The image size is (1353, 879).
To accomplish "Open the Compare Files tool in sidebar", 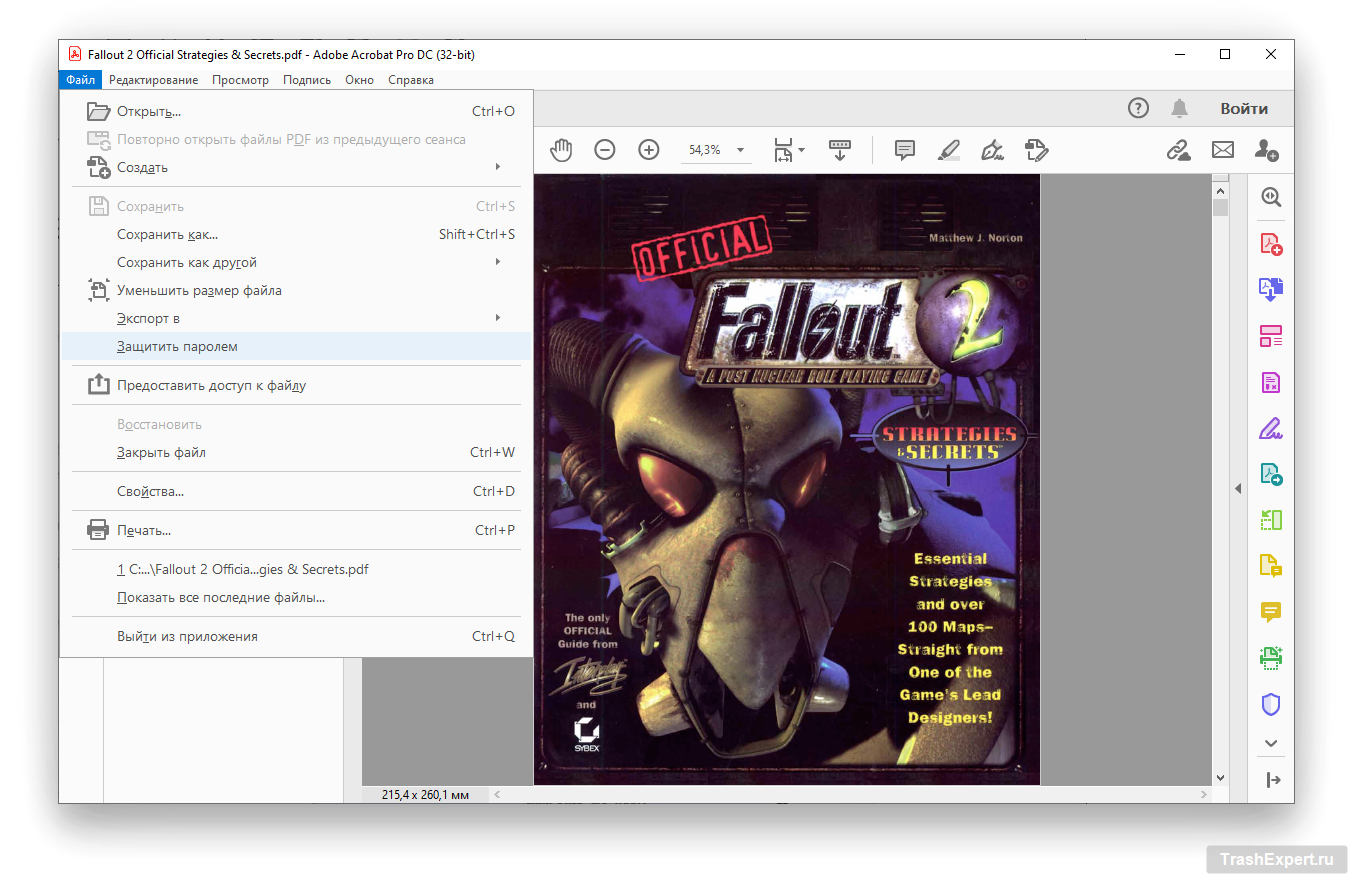I will pyautogui.click(x=1271, y=520).
